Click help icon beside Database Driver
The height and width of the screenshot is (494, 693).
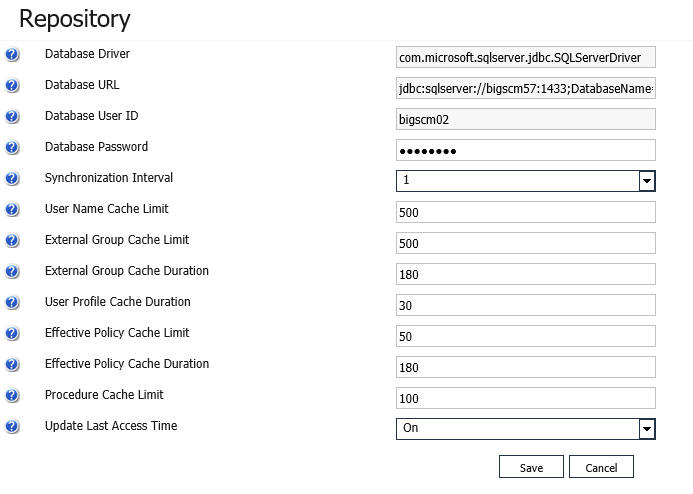point(12,55)
